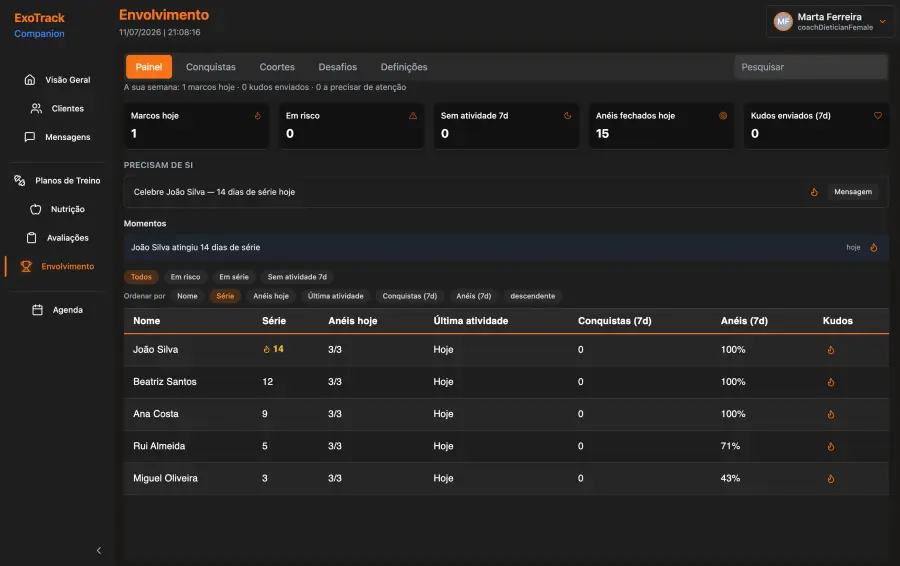Image resolution: width=900 pixels, height=566 pixels.
Task: Collapse the sidebar with left chevron
Action: click(99, 551)
